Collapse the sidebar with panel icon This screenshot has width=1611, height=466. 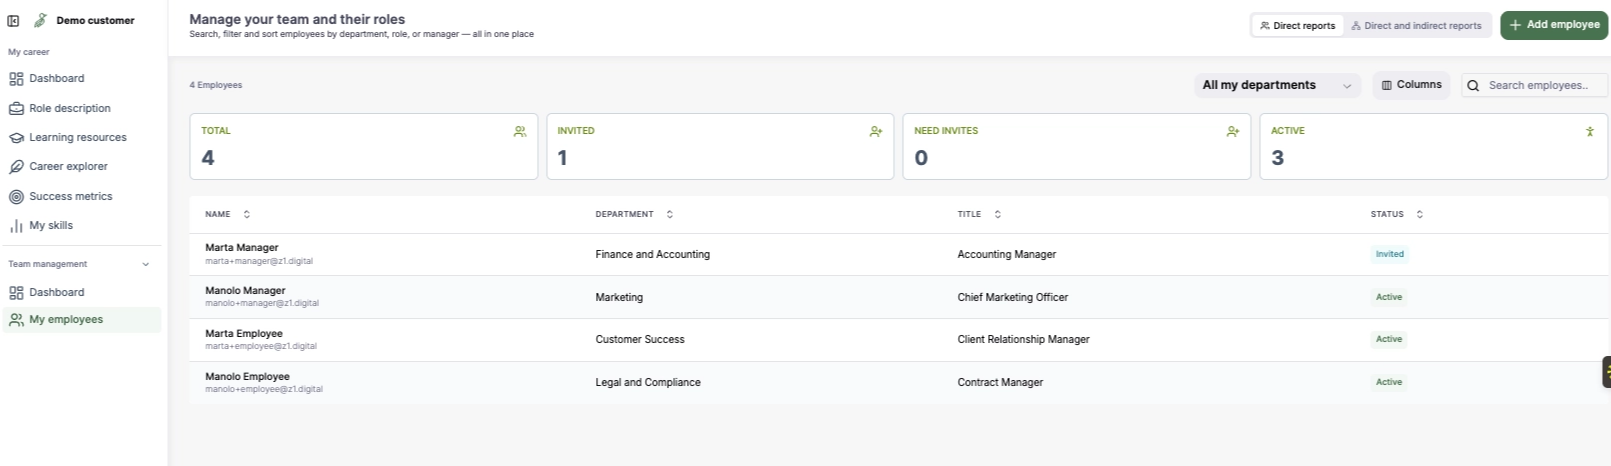pyautogui.click(x=14, y=20)
